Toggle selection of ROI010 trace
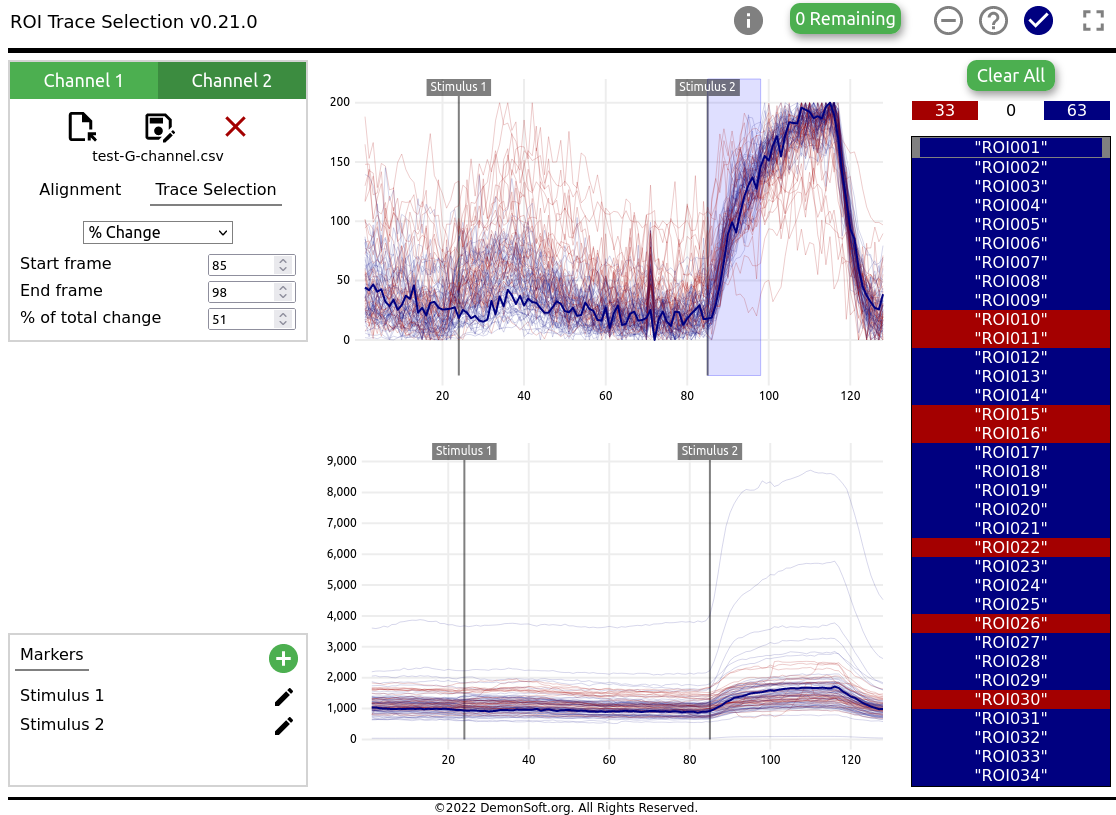This screenshot has width=1116, height=815. click(1011, 319)
